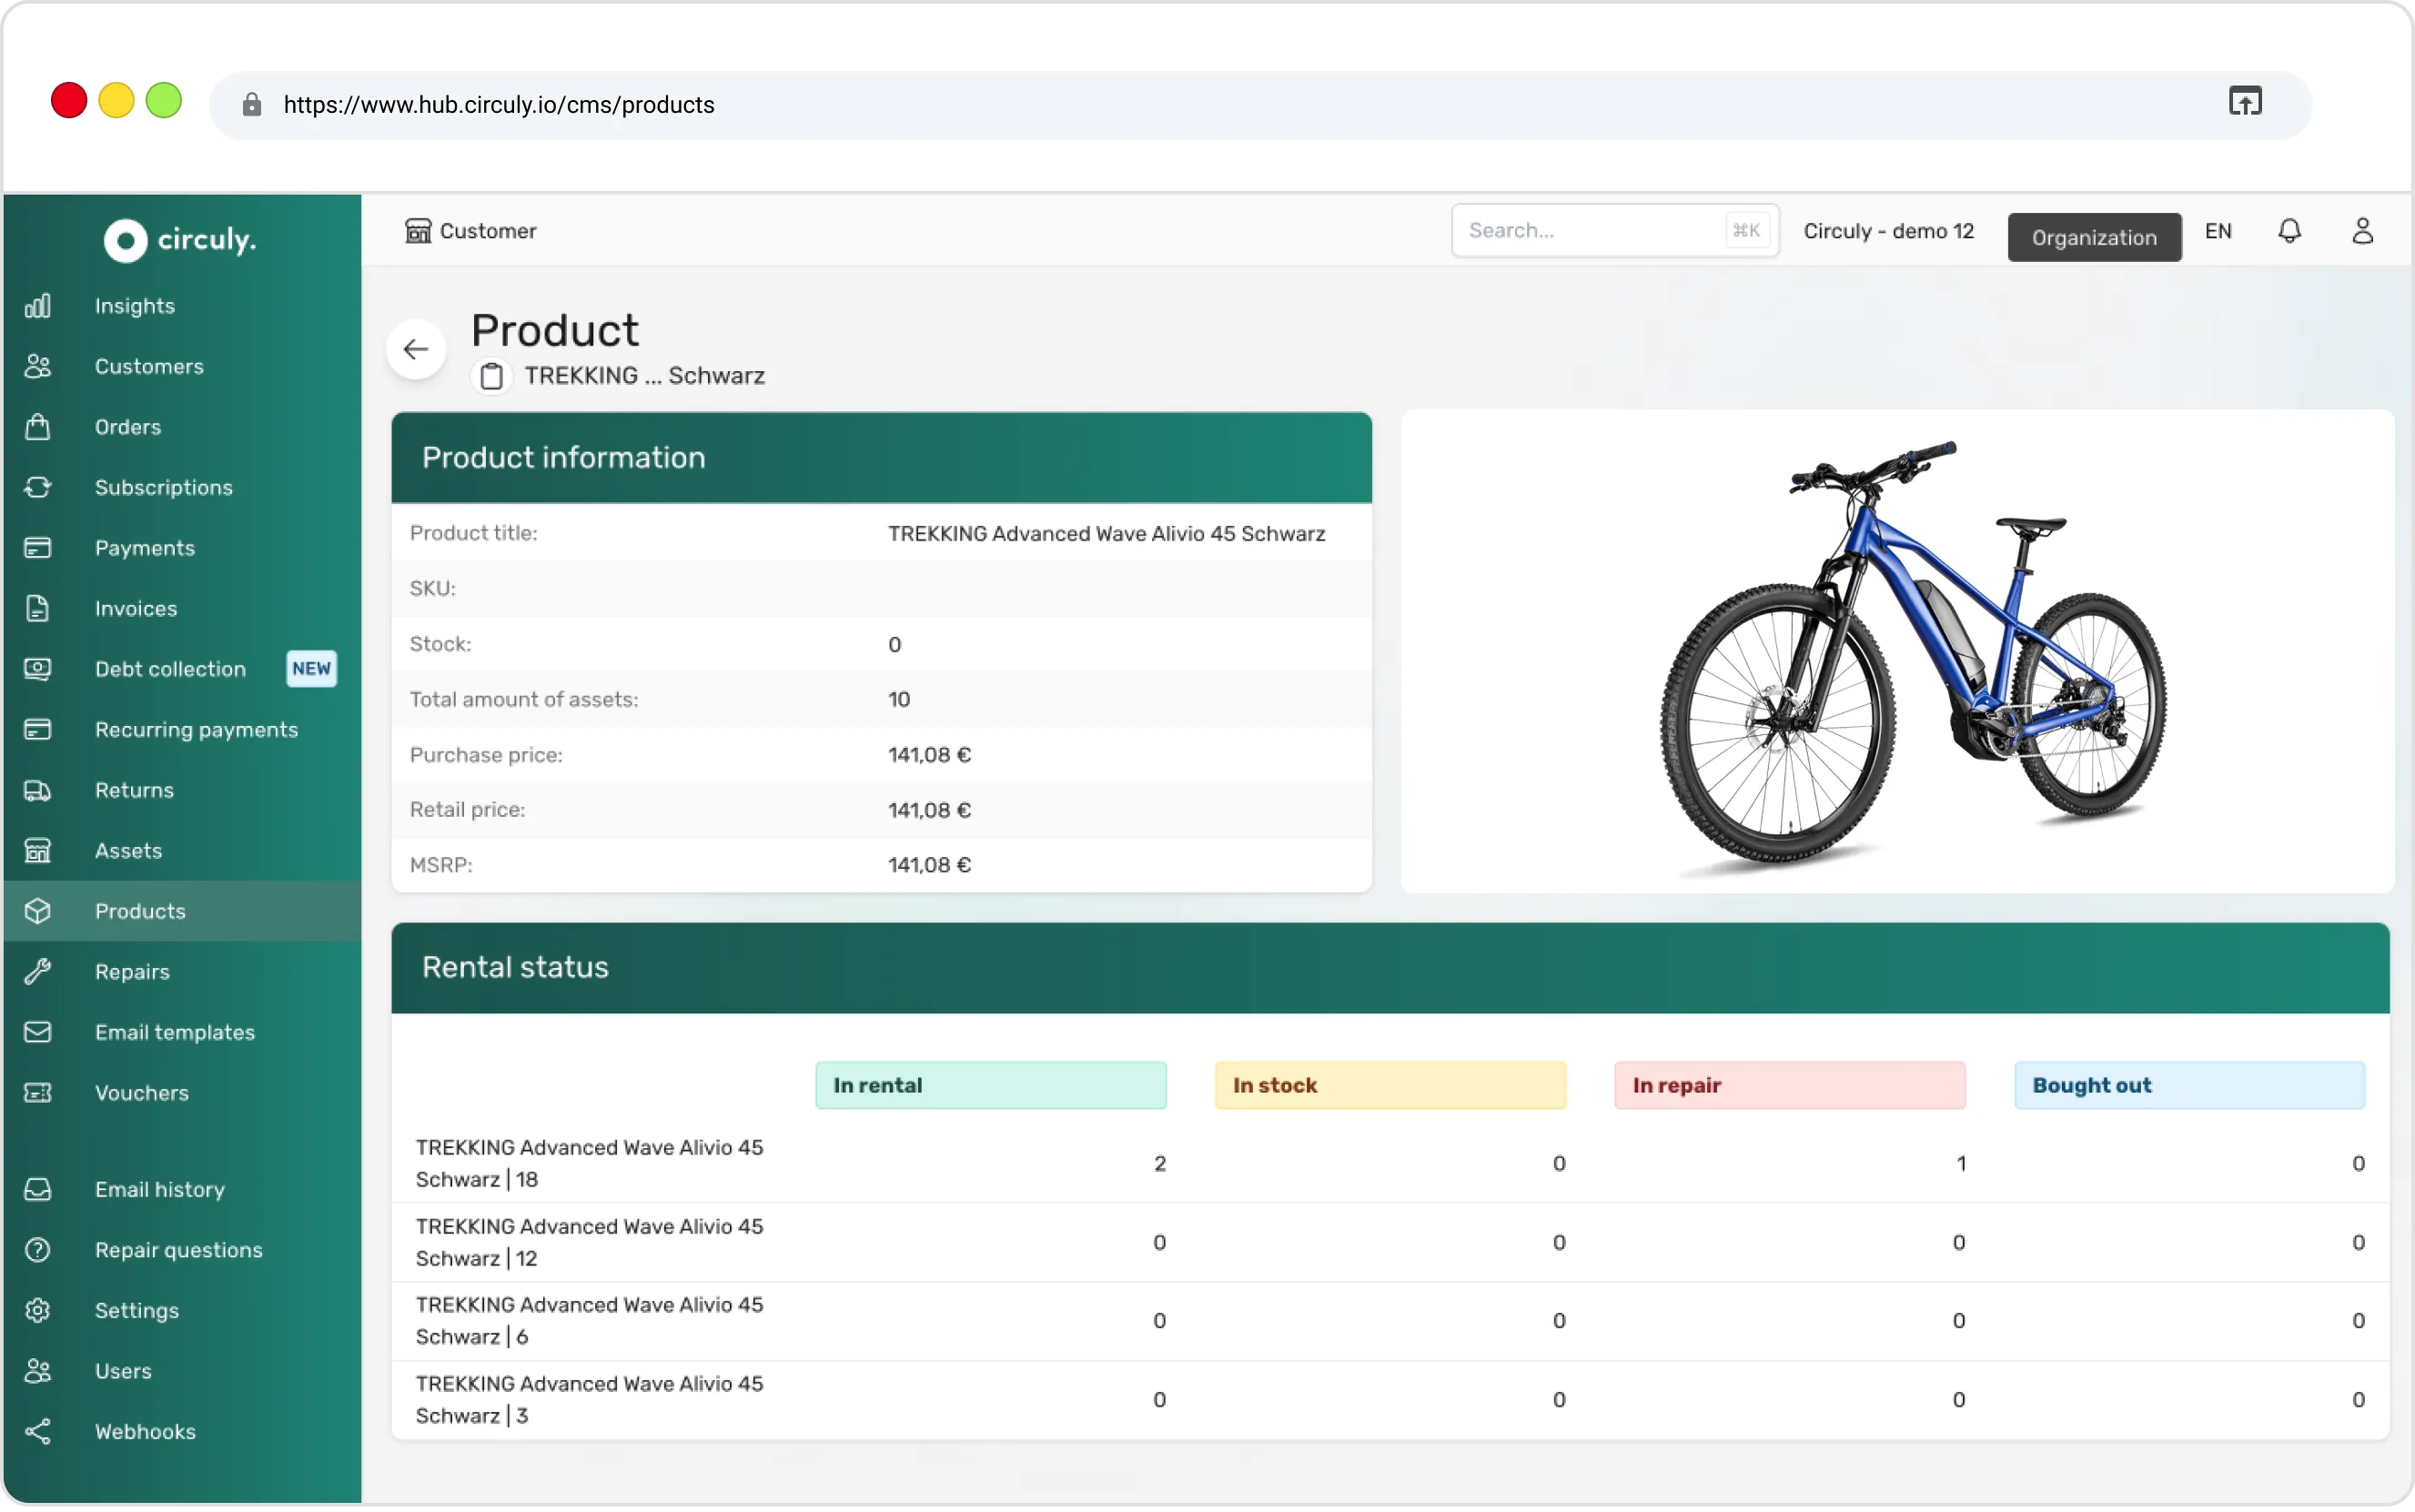This screenshot has height=1512, width=2415.
Task: Click the Repairs wrench icon
Action: coord(37,972)
